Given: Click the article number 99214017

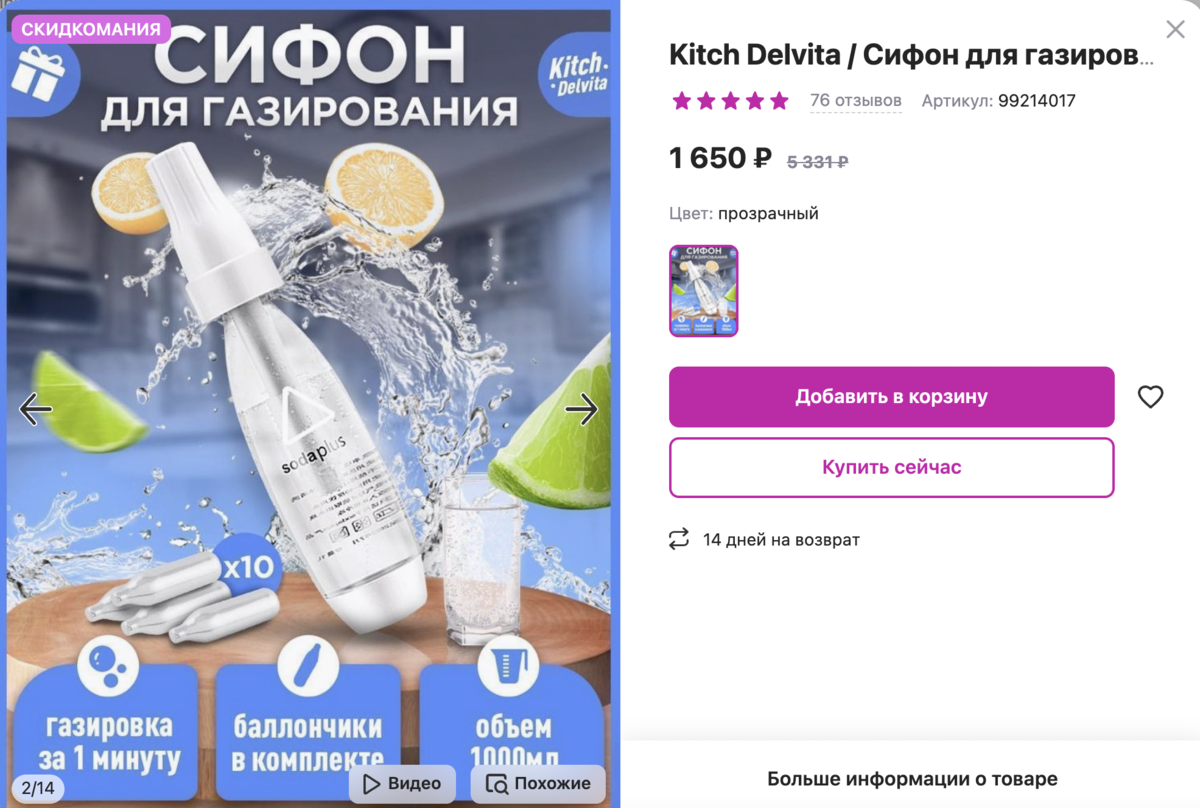Looking at the screenshot, I should [1037, 101].
